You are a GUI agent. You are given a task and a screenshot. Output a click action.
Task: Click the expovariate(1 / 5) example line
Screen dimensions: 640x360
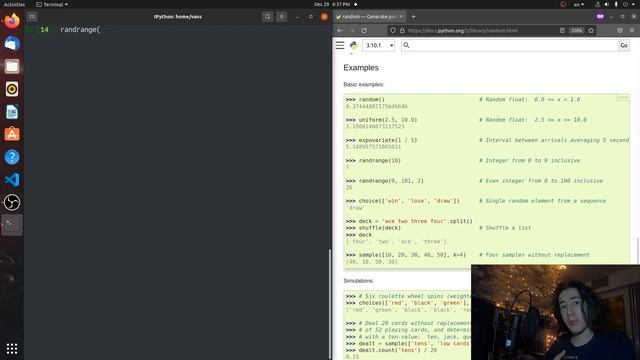381,140
